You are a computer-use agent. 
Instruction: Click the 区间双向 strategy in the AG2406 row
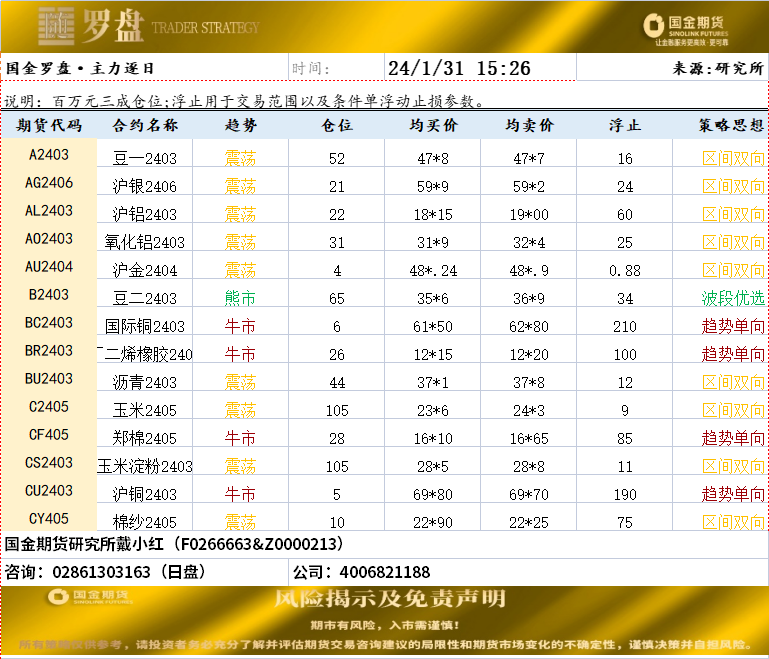pyautogui.click(x=733, y=186)
